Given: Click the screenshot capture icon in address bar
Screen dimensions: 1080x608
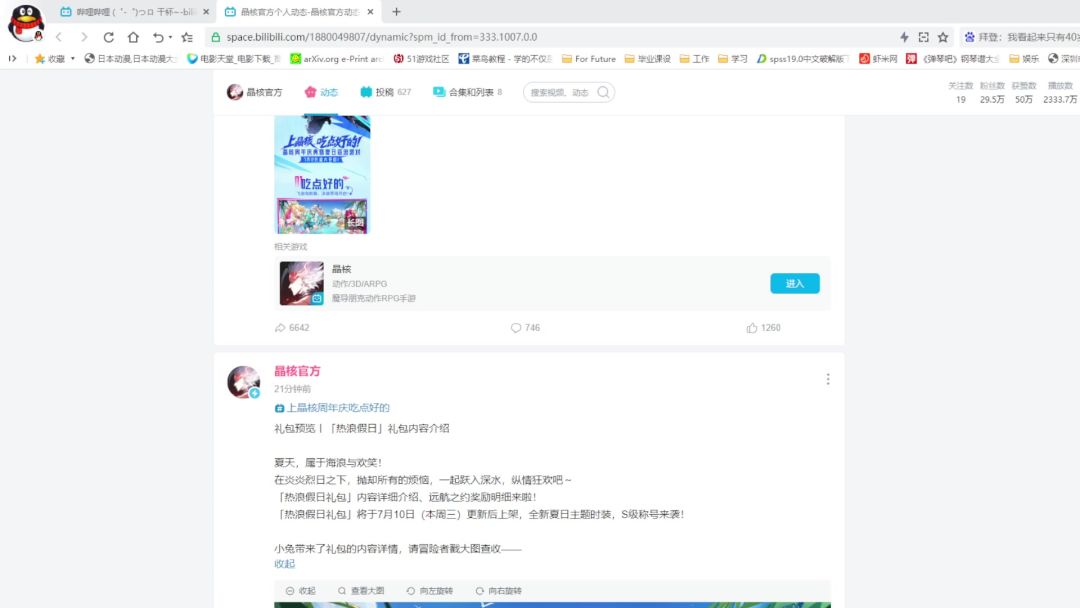Looking at the screenshot, I should [x=924, y=37].
